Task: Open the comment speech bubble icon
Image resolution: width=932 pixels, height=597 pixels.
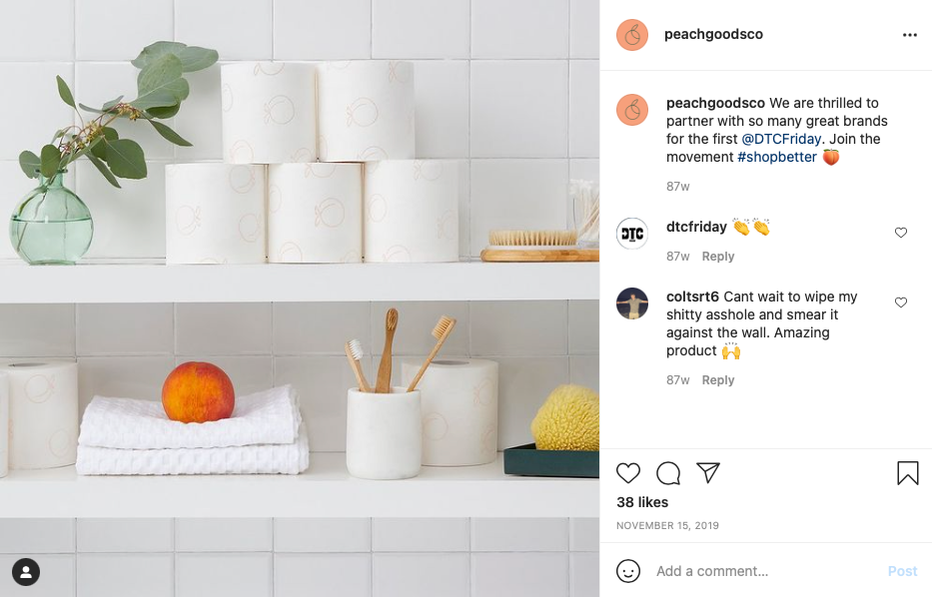Action: [x=668, y=473]
